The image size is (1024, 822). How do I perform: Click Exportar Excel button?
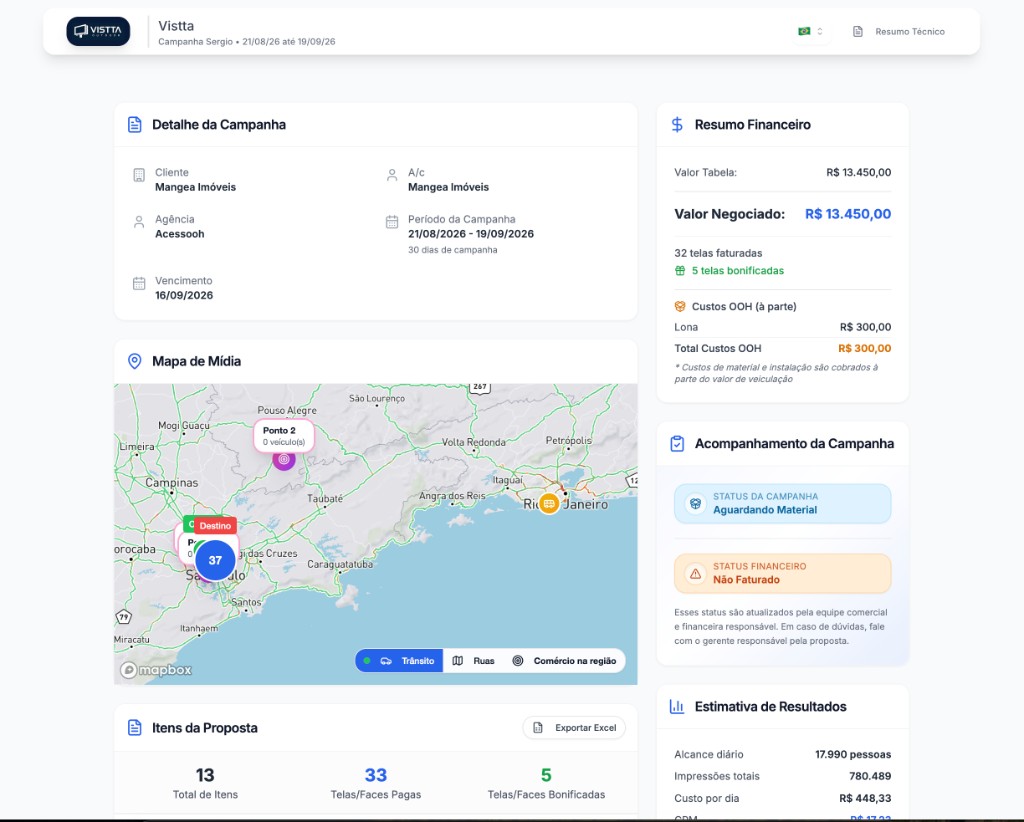pyautogui.click(x=574, y=727)
